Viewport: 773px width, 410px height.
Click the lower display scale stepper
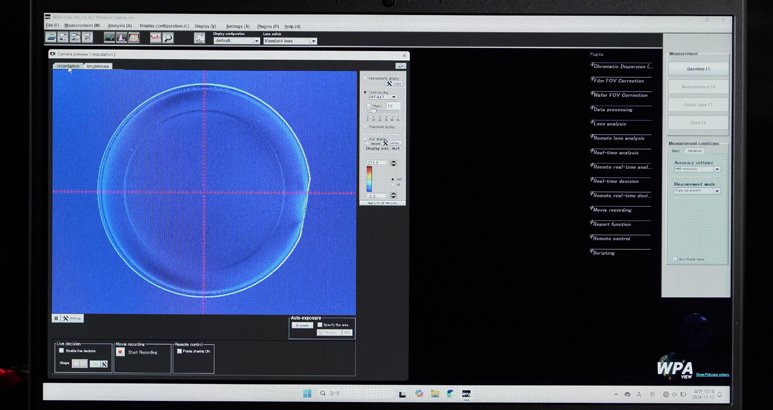pos(393,195)
